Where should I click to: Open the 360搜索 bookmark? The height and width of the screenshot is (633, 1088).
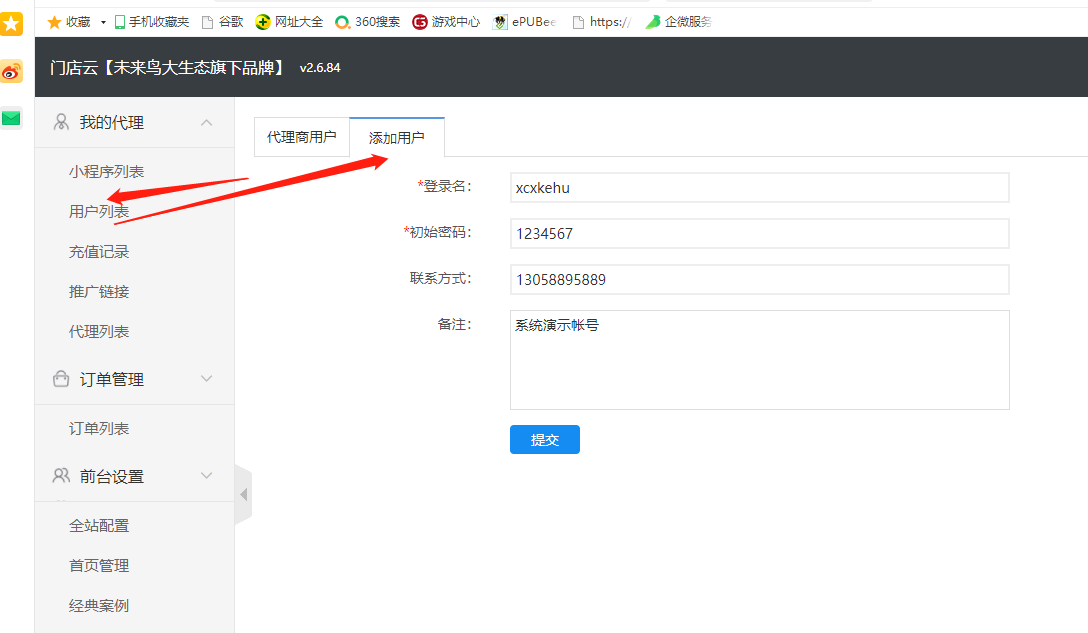tap(367, 22)
